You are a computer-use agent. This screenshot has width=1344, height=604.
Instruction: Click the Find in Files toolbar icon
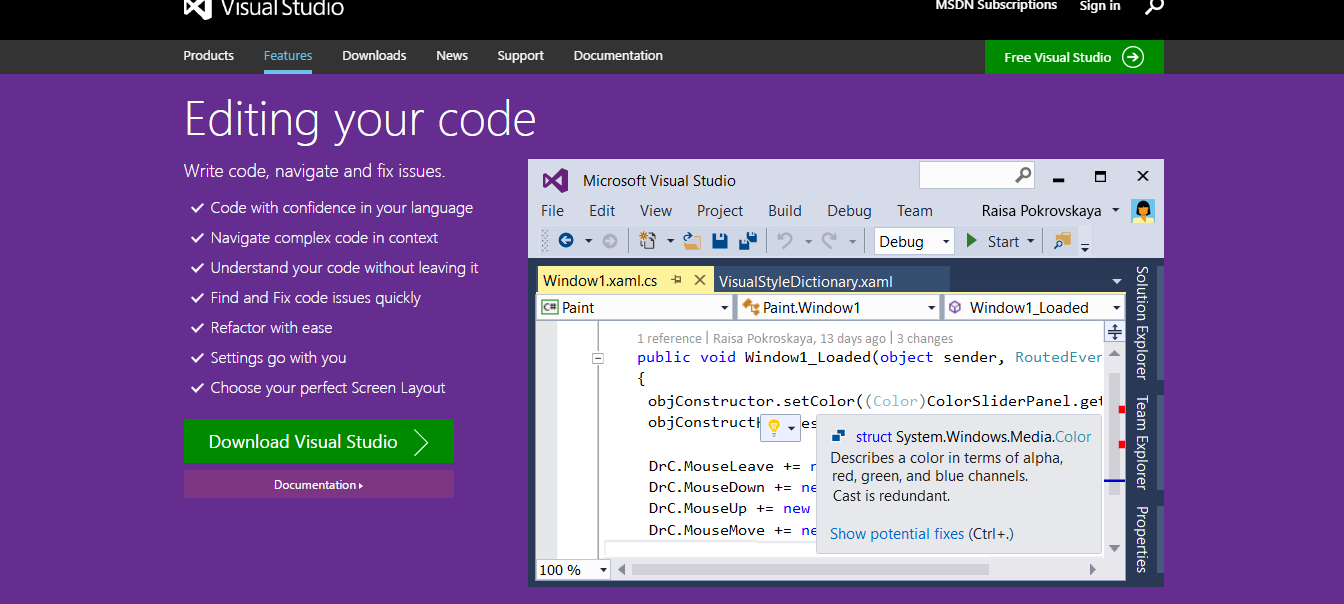[x=1062, y=241]
